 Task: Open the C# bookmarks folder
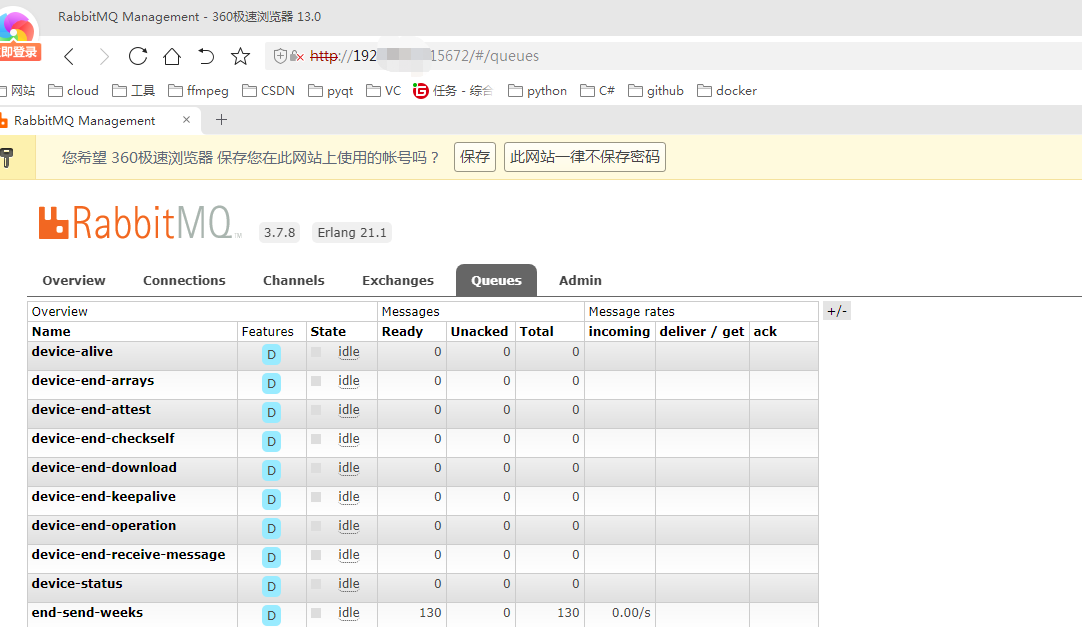pos(598,90)
